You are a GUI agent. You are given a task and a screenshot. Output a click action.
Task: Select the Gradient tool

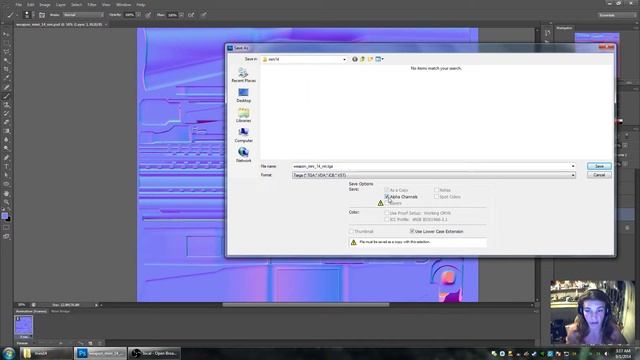click(6, 131)
